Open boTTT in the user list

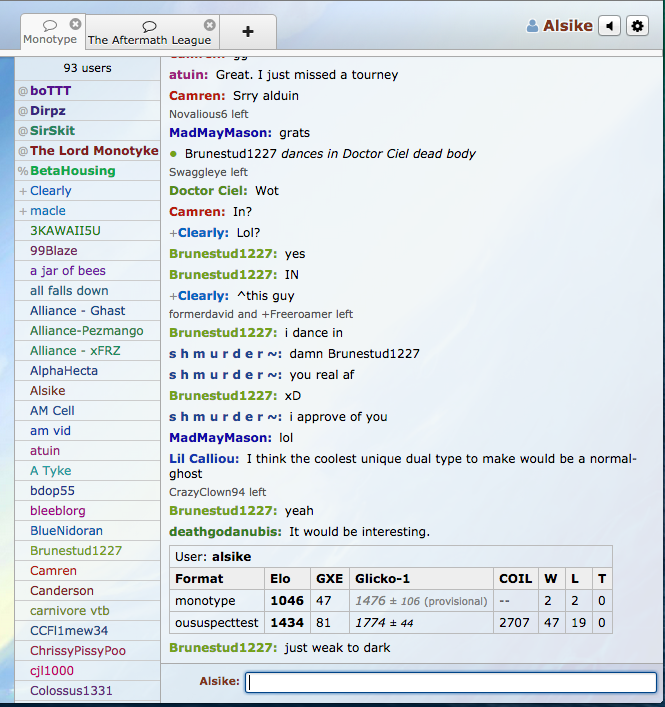pyautogui.click(x=88, y=91)
